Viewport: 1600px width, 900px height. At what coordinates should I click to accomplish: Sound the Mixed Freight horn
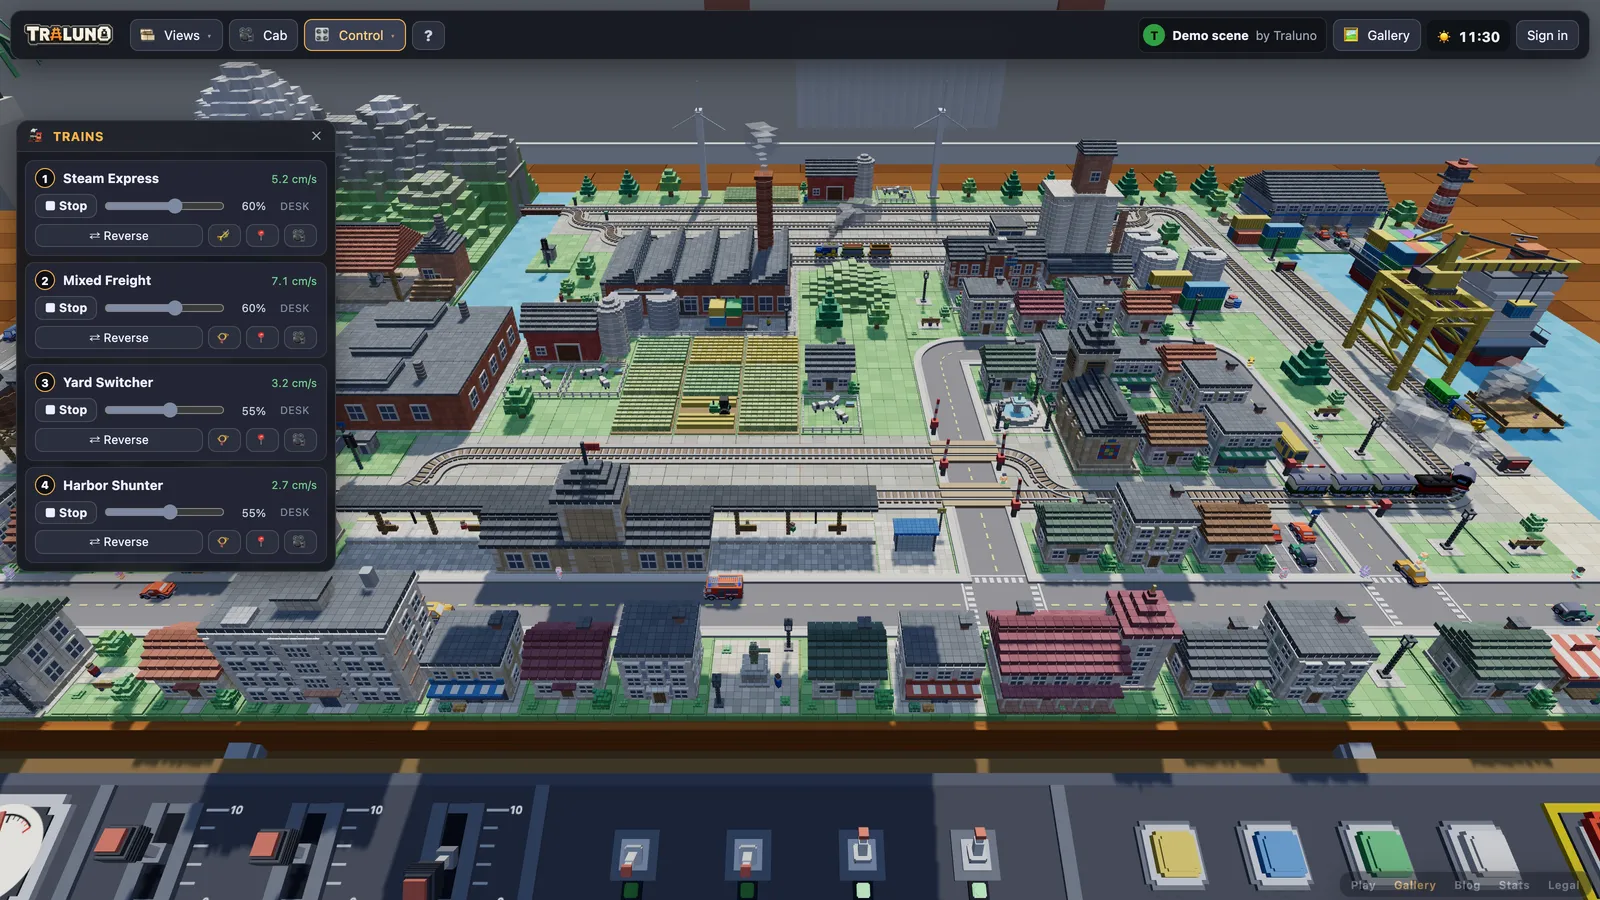(x=223, y=338)
